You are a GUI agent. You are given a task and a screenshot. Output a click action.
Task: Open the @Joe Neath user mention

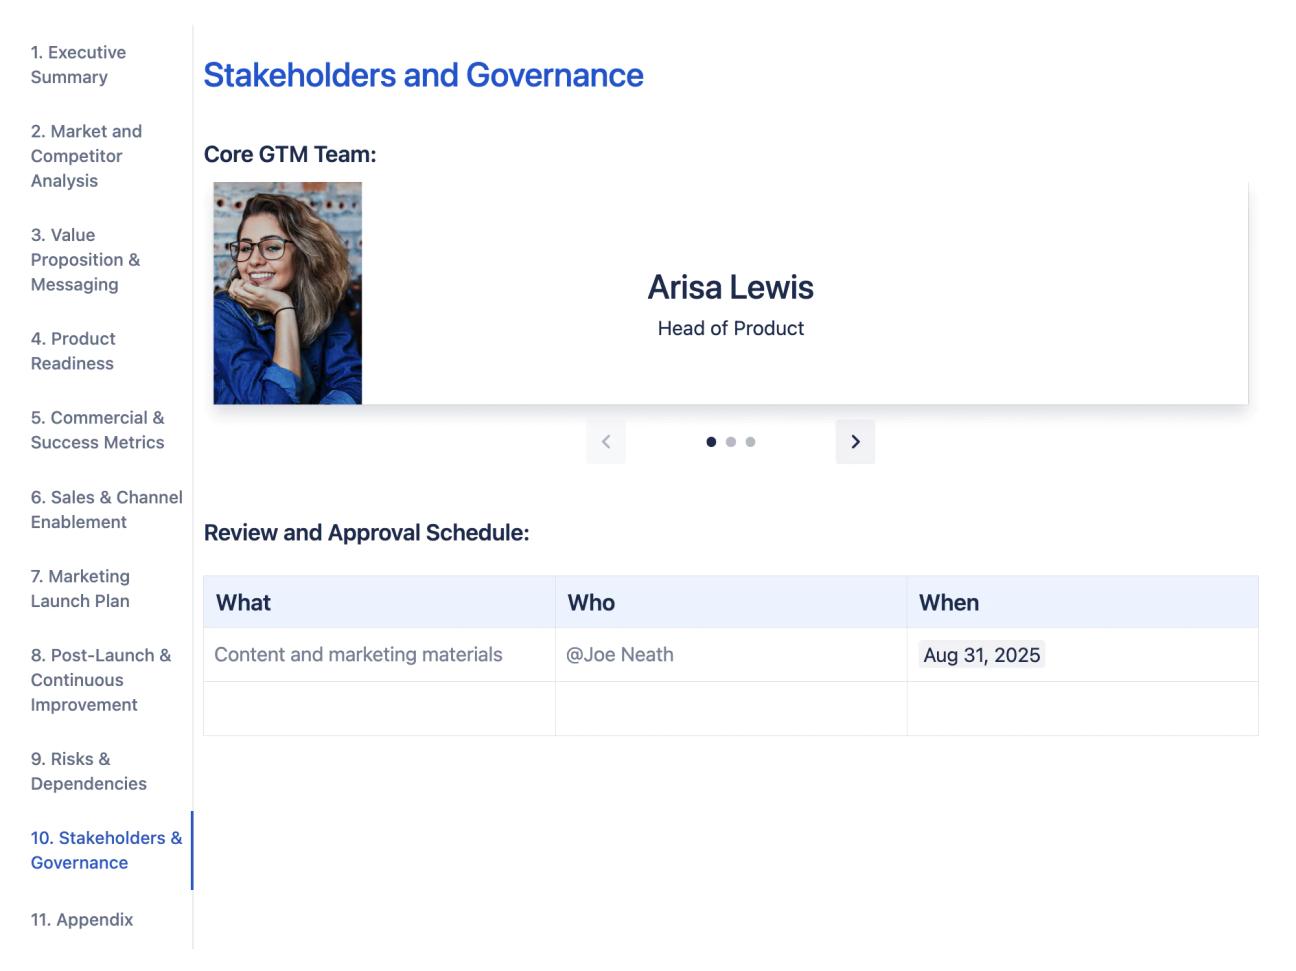(x=620, y=654)
